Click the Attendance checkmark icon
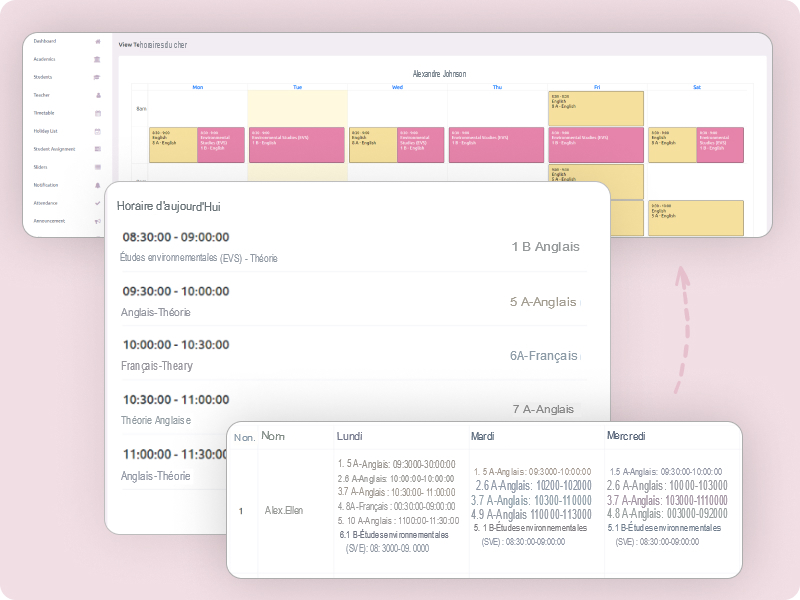The width and height of the screenshot is (800, 600). (98, 203)
